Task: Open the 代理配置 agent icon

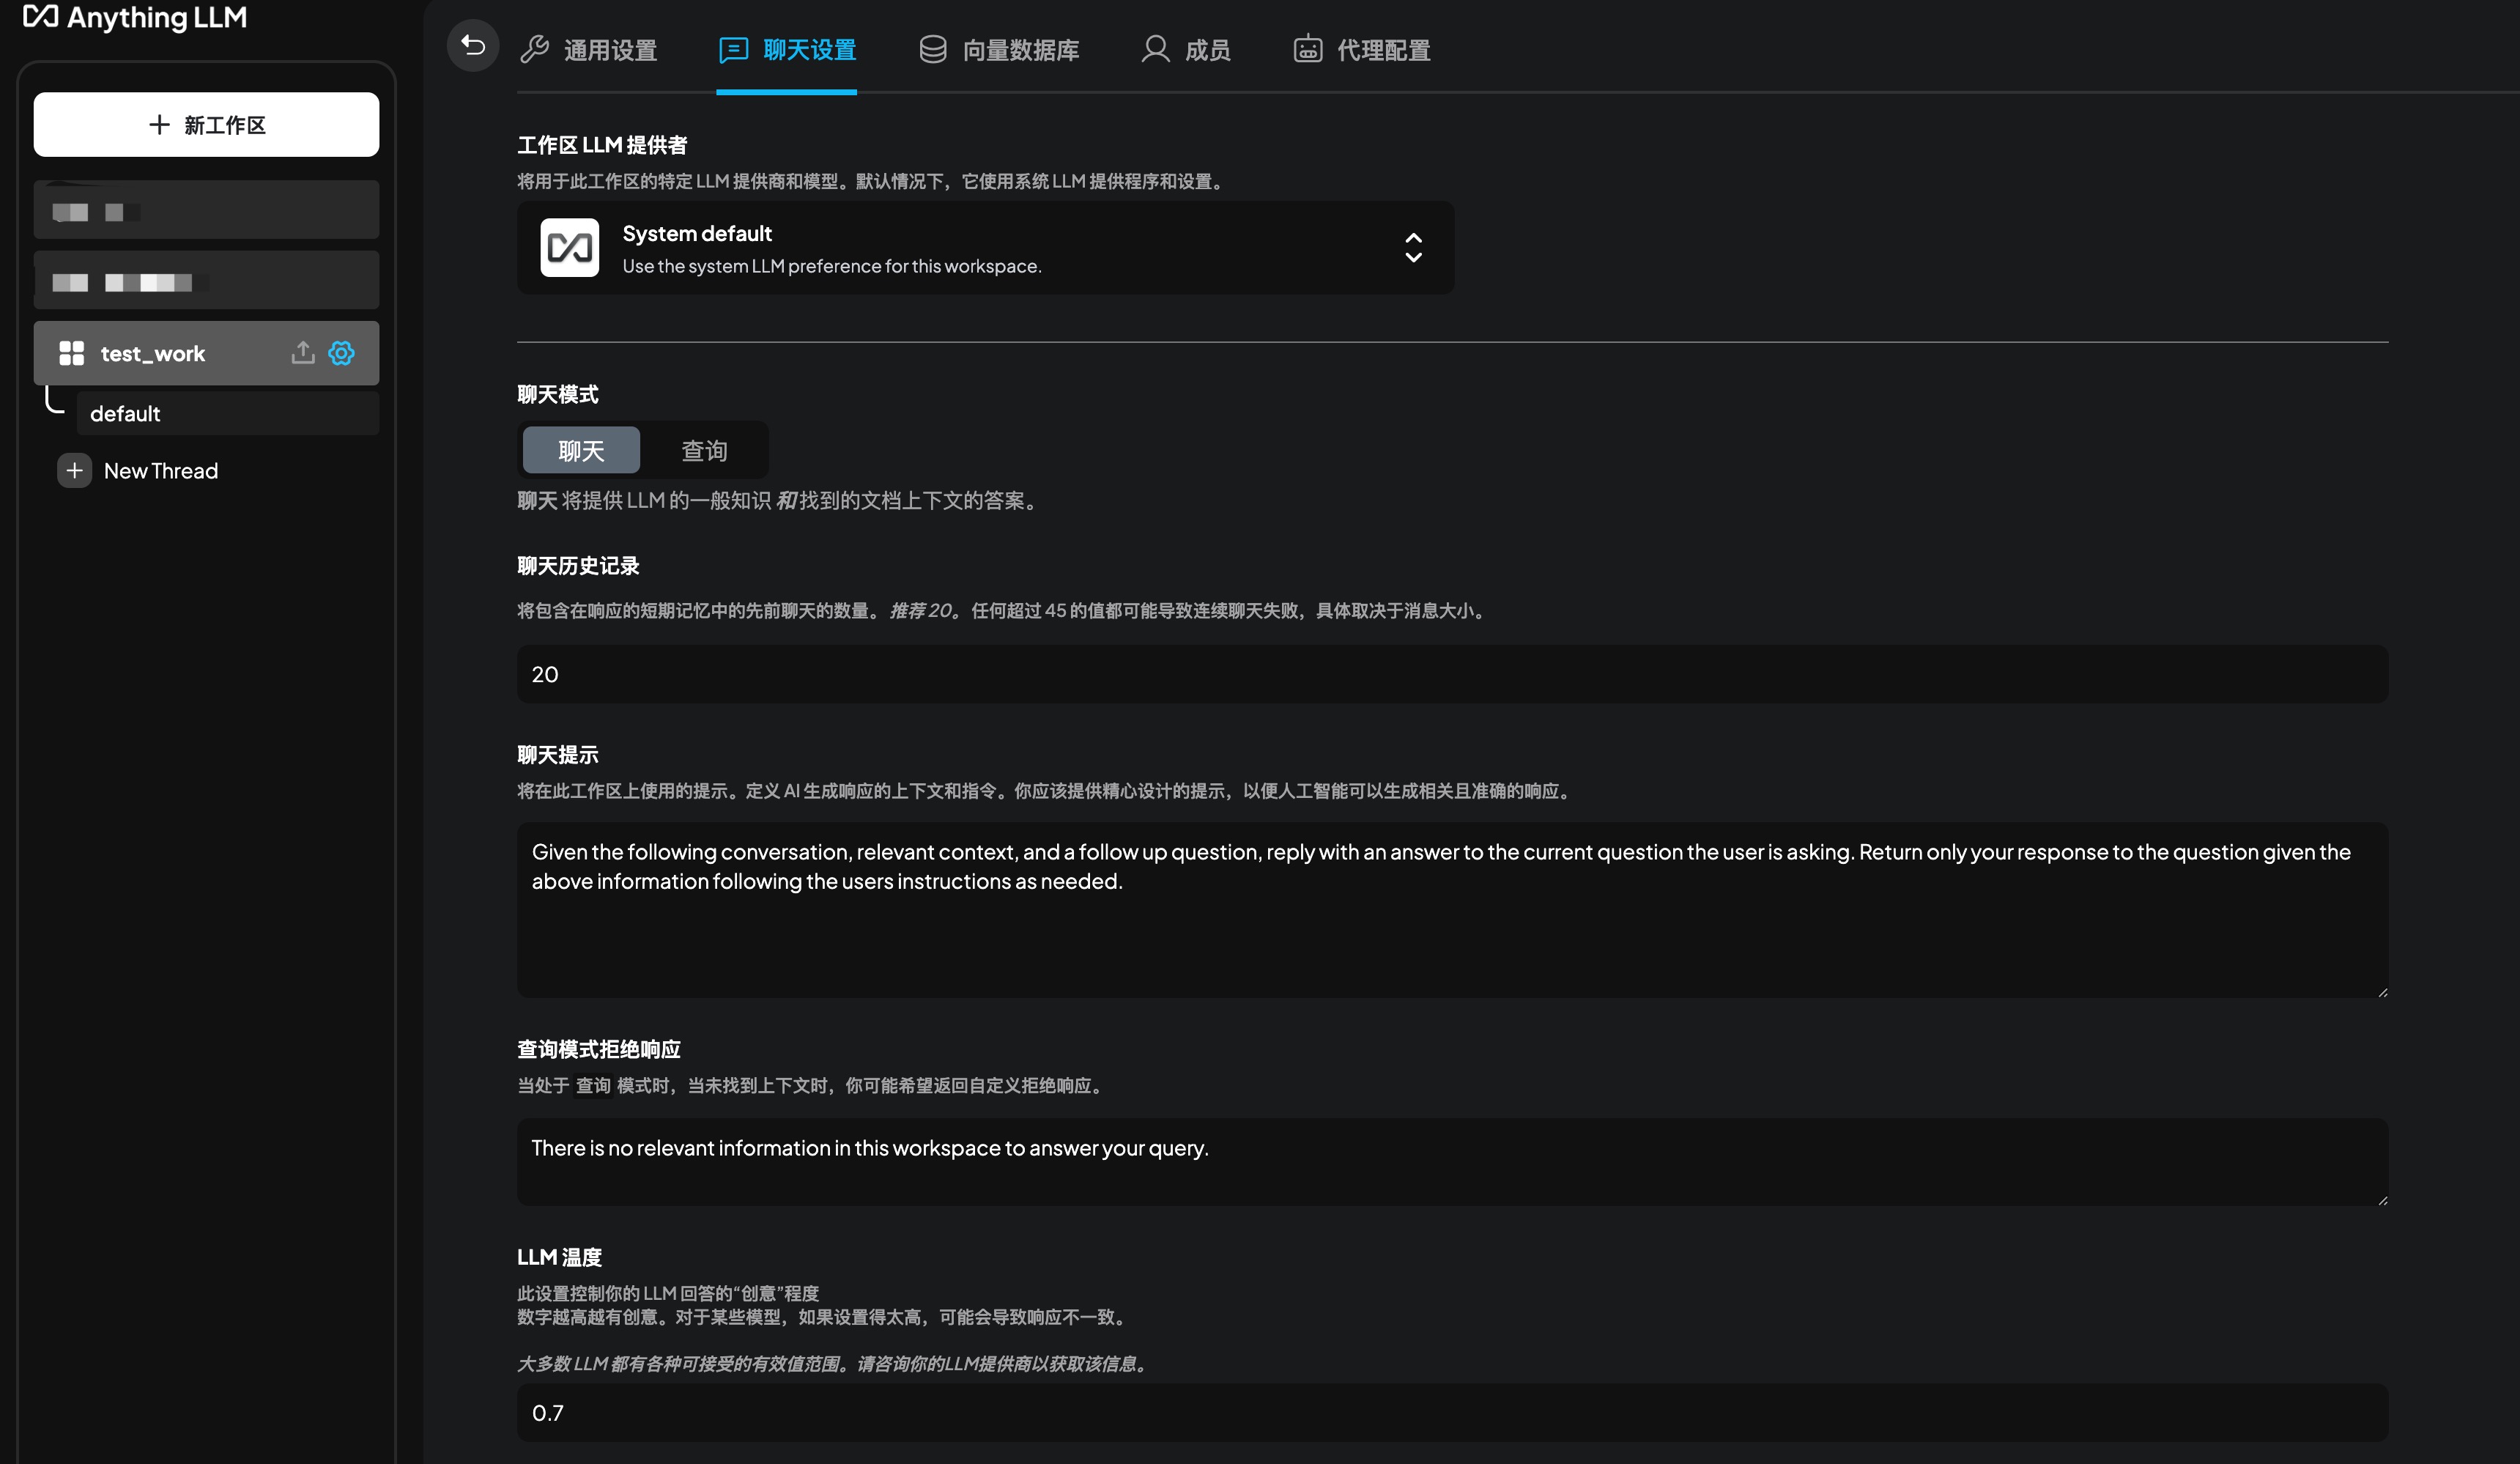Action: coord(1308,48)
